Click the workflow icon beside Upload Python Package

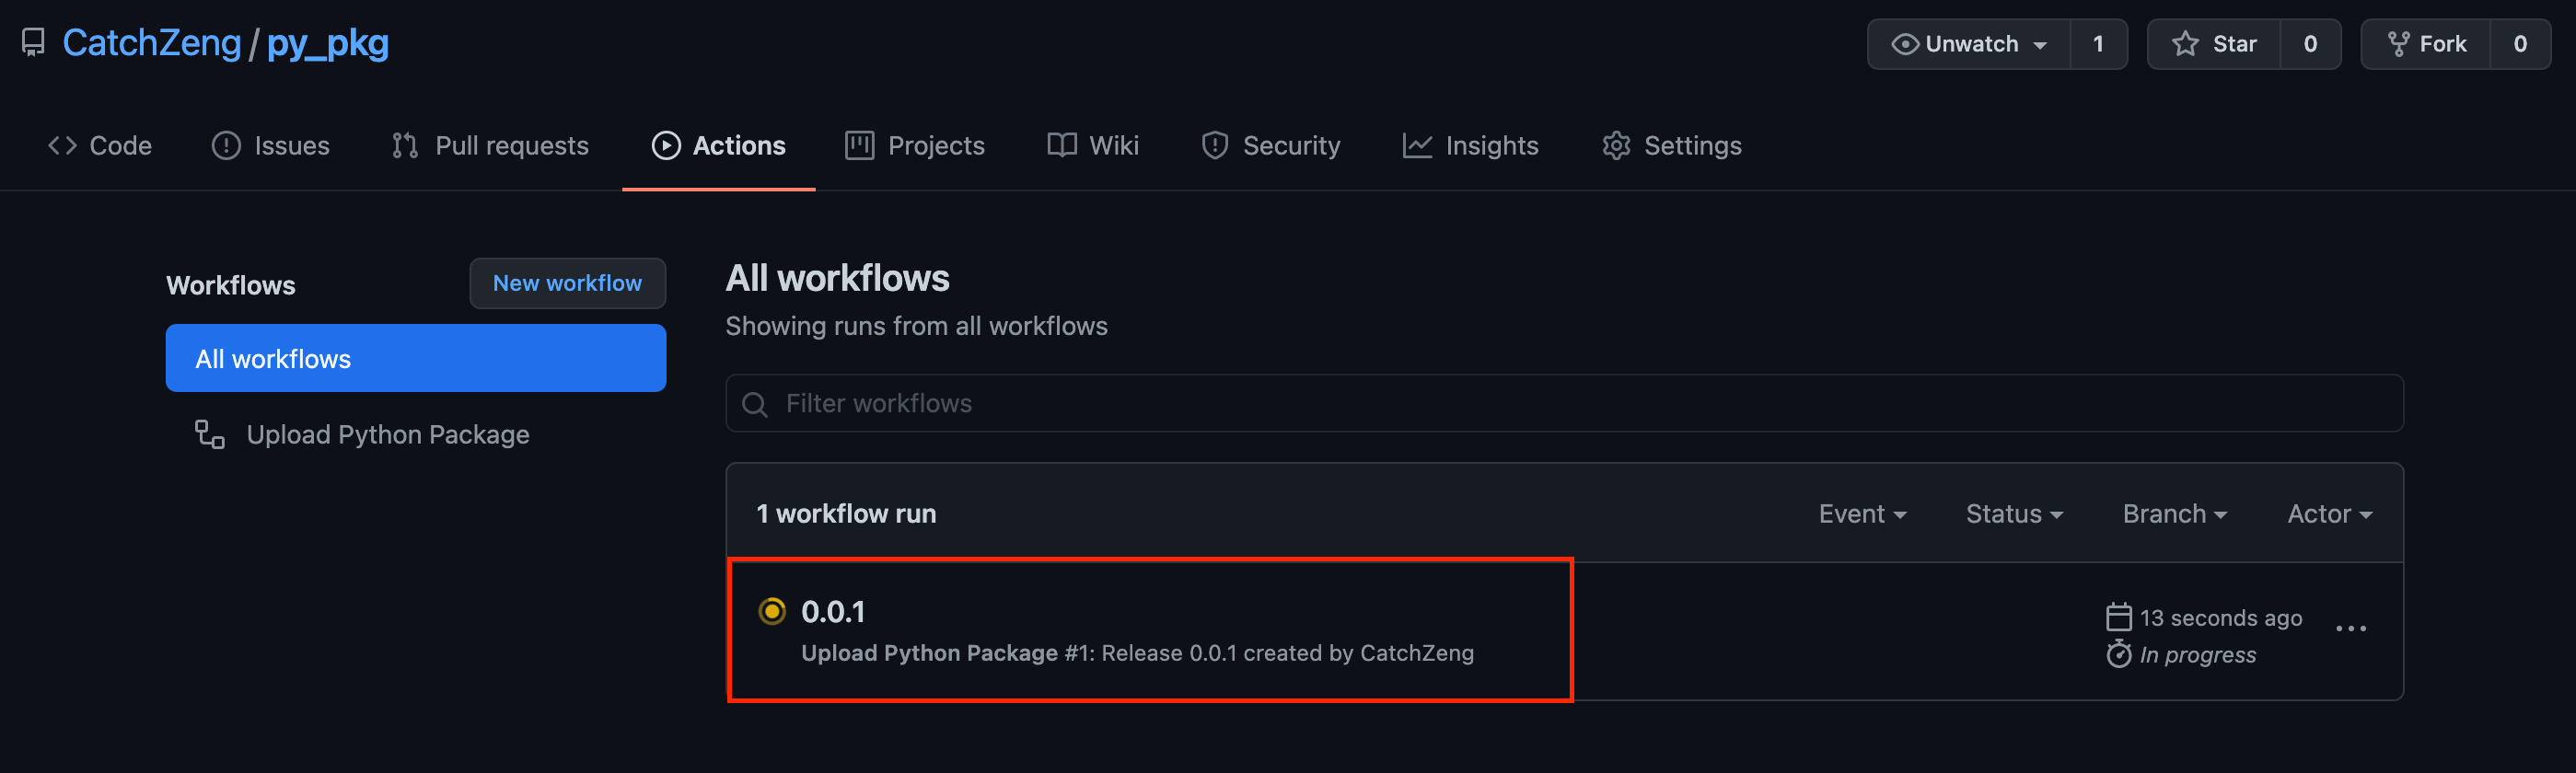coord(209,434)
